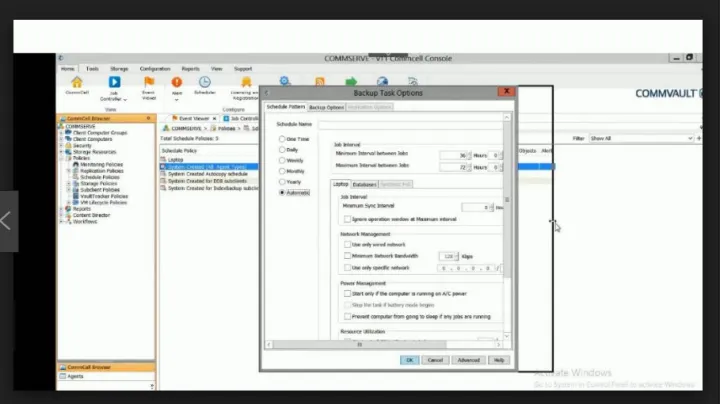Expand the Storage Resources tree node
Image resolution: width=720 pixels, height=404 pixels.
point(62,151)
